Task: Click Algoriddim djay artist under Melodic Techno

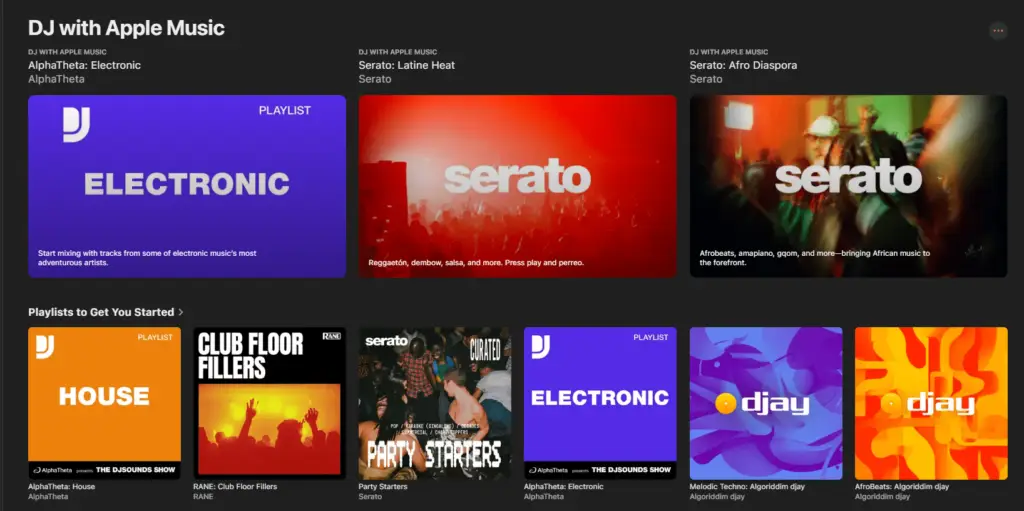Action: coord(716,497)
